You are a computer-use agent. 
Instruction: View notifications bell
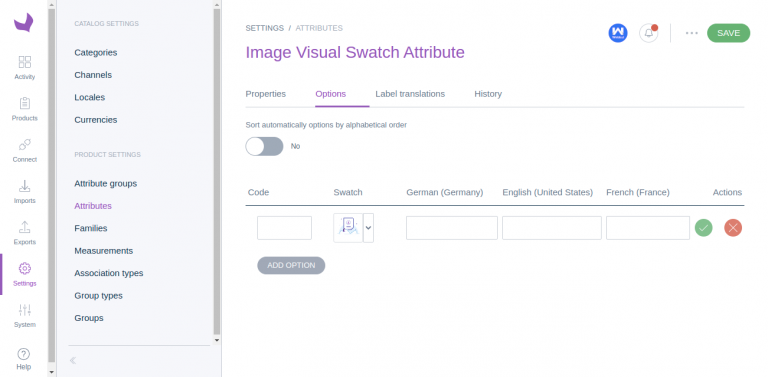[x=648, y=33]
